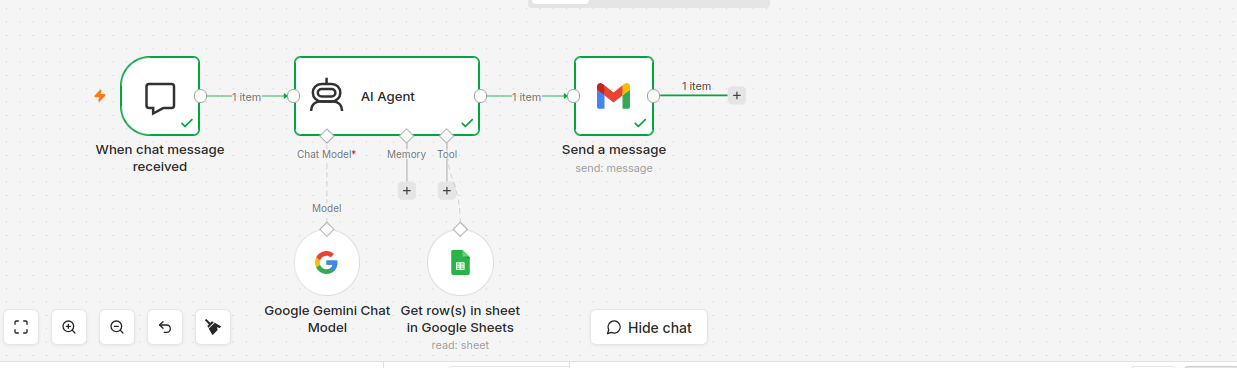Click AI Agent output connector circle

pos(481,96)
